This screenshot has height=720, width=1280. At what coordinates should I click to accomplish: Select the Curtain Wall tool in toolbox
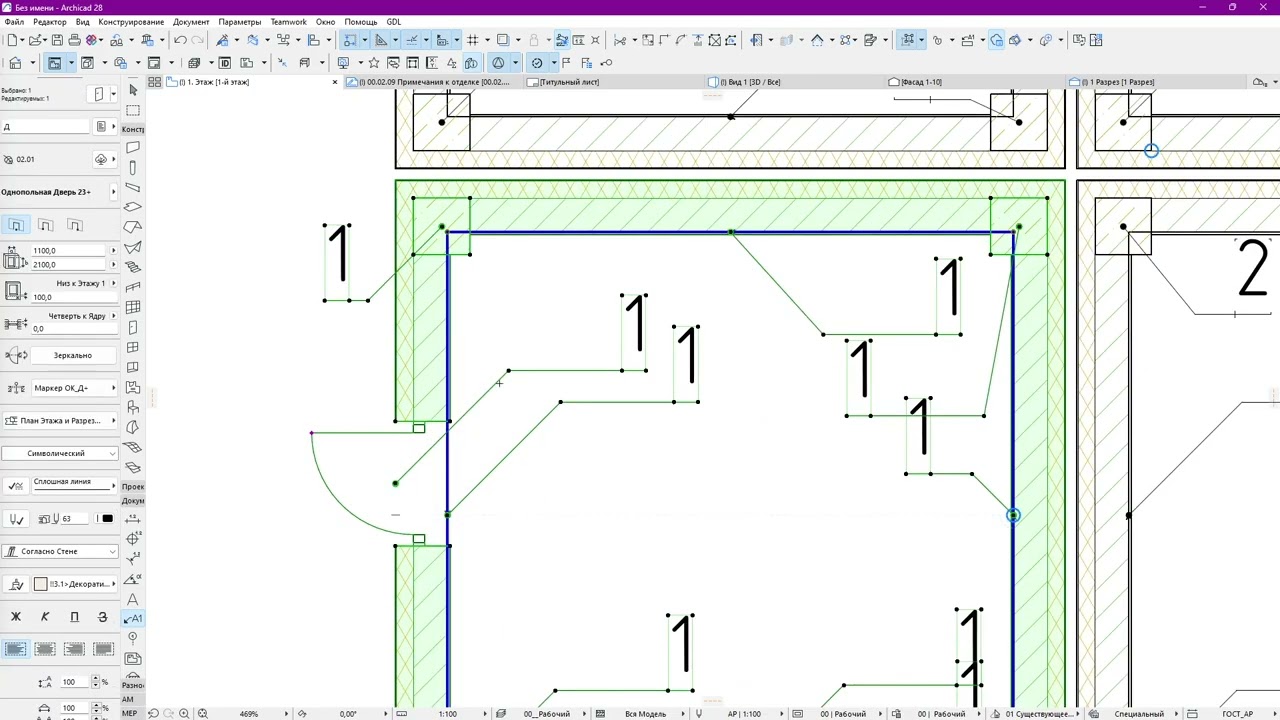(133, 308)
